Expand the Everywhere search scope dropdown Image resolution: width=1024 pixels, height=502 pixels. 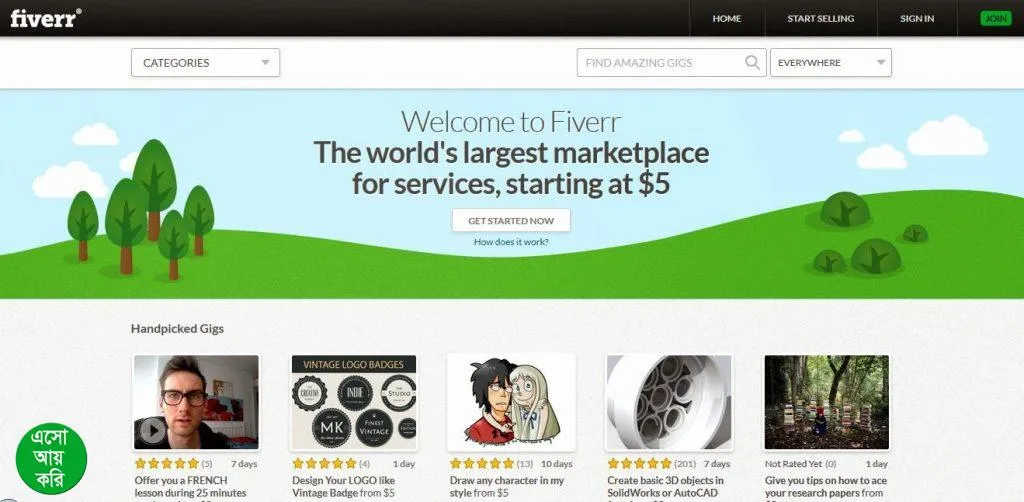click(831, 63)
